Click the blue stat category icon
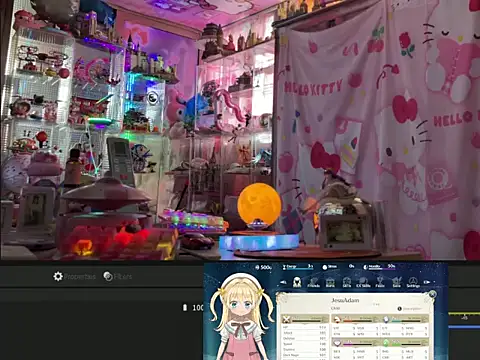480x360 pixels. (386, 319)
